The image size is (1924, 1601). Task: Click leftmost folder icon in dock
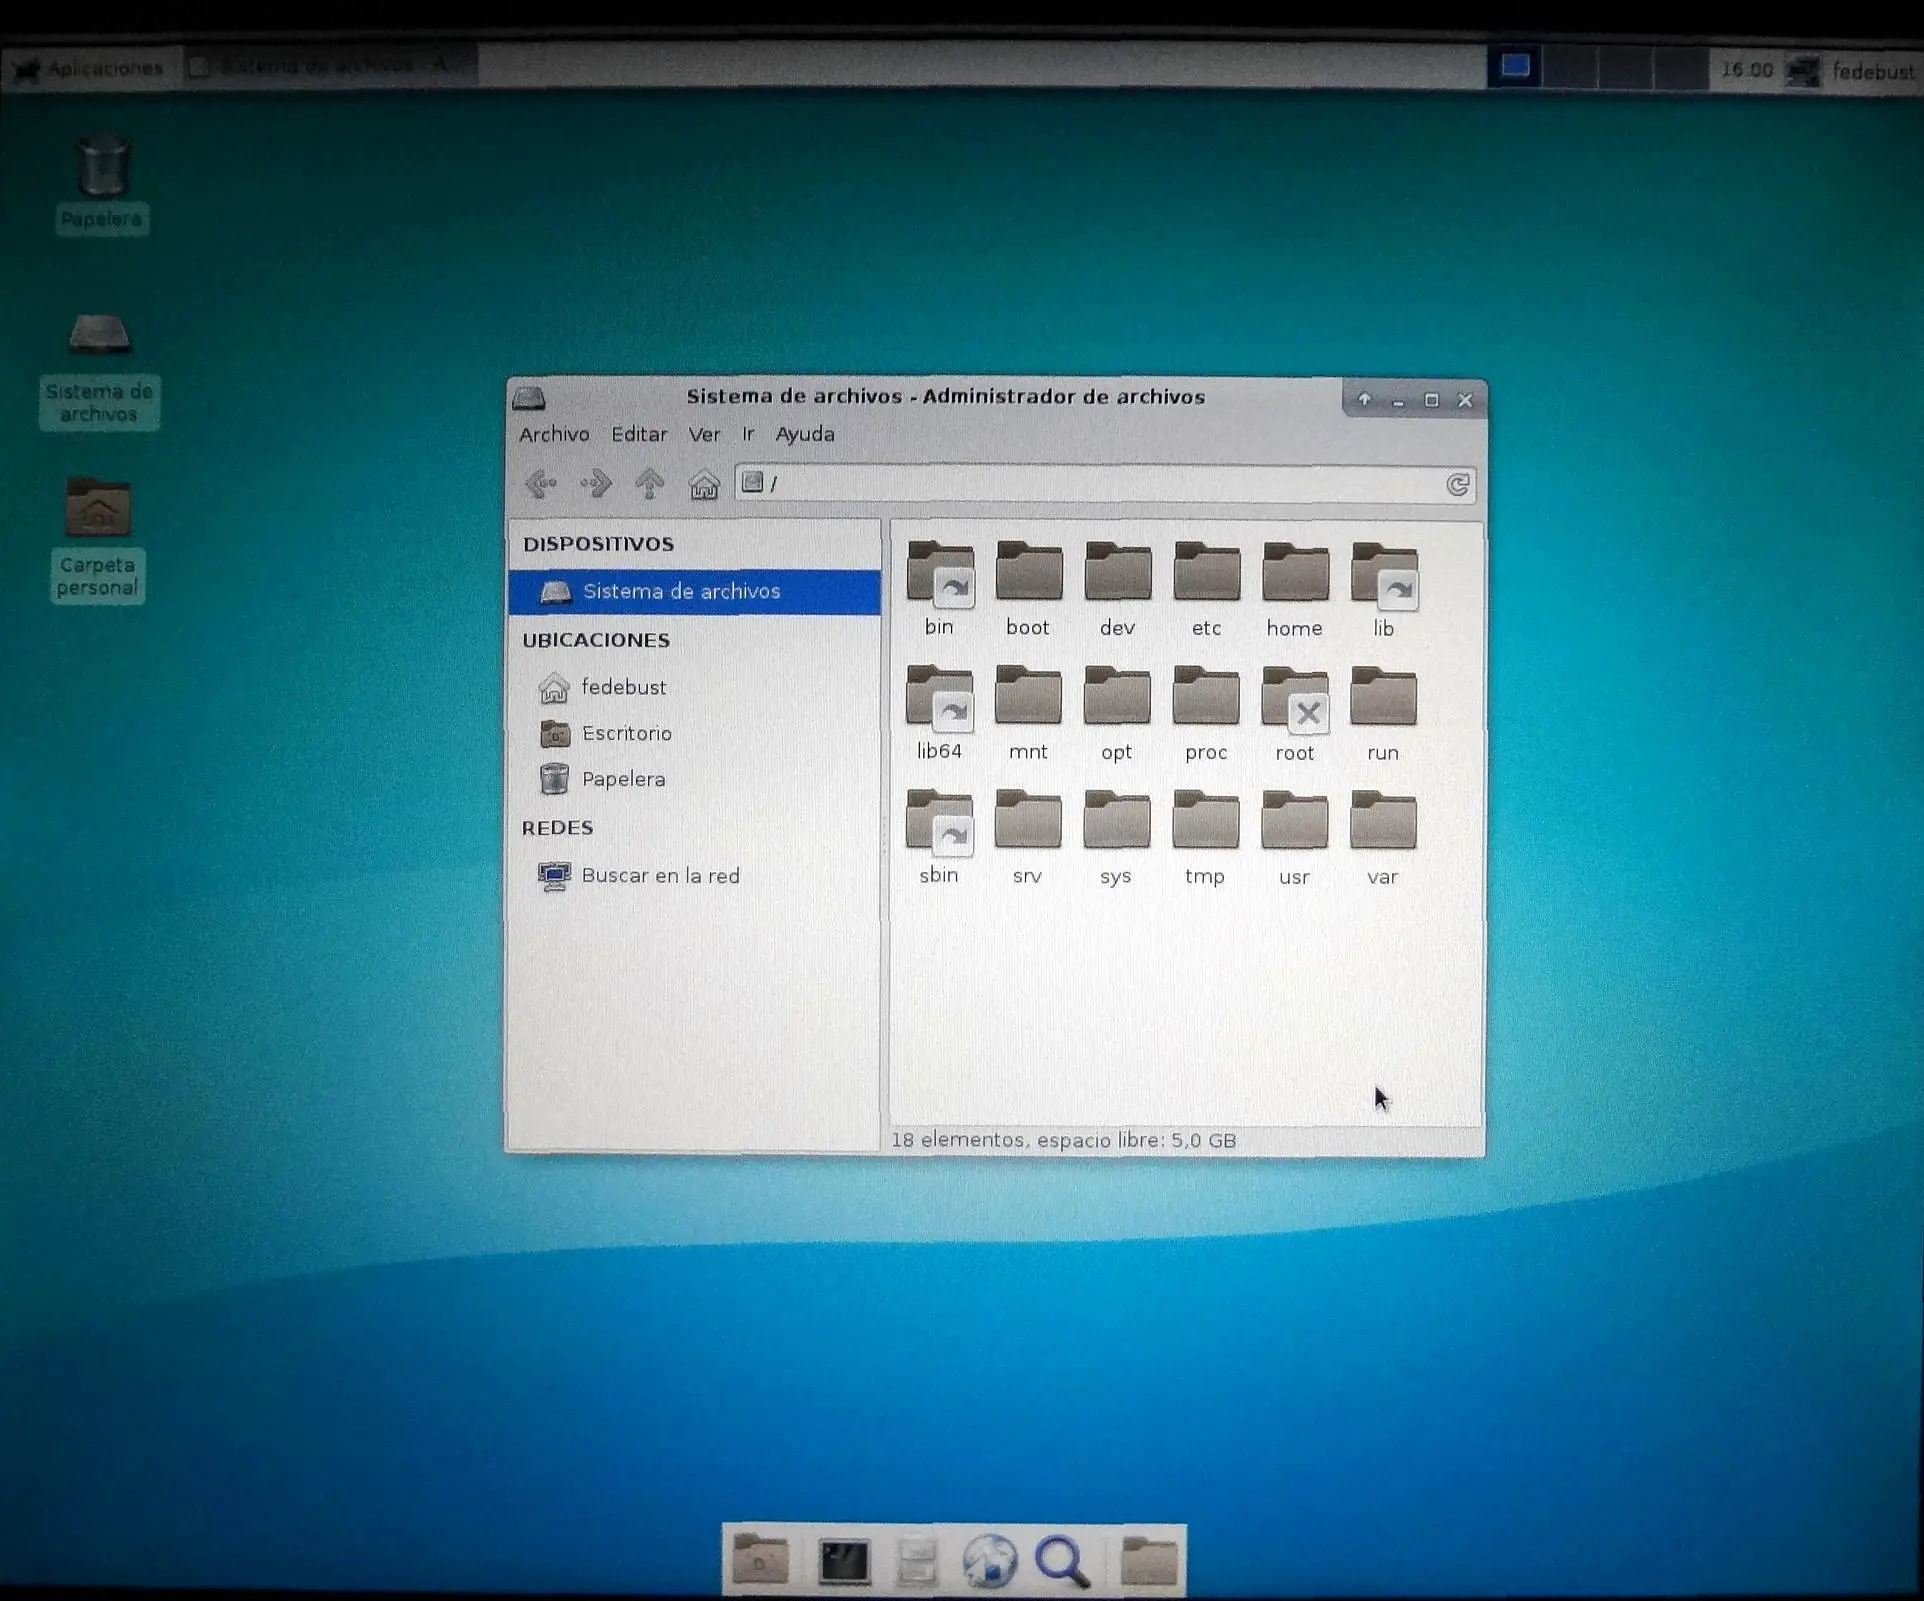point(760,1561)
